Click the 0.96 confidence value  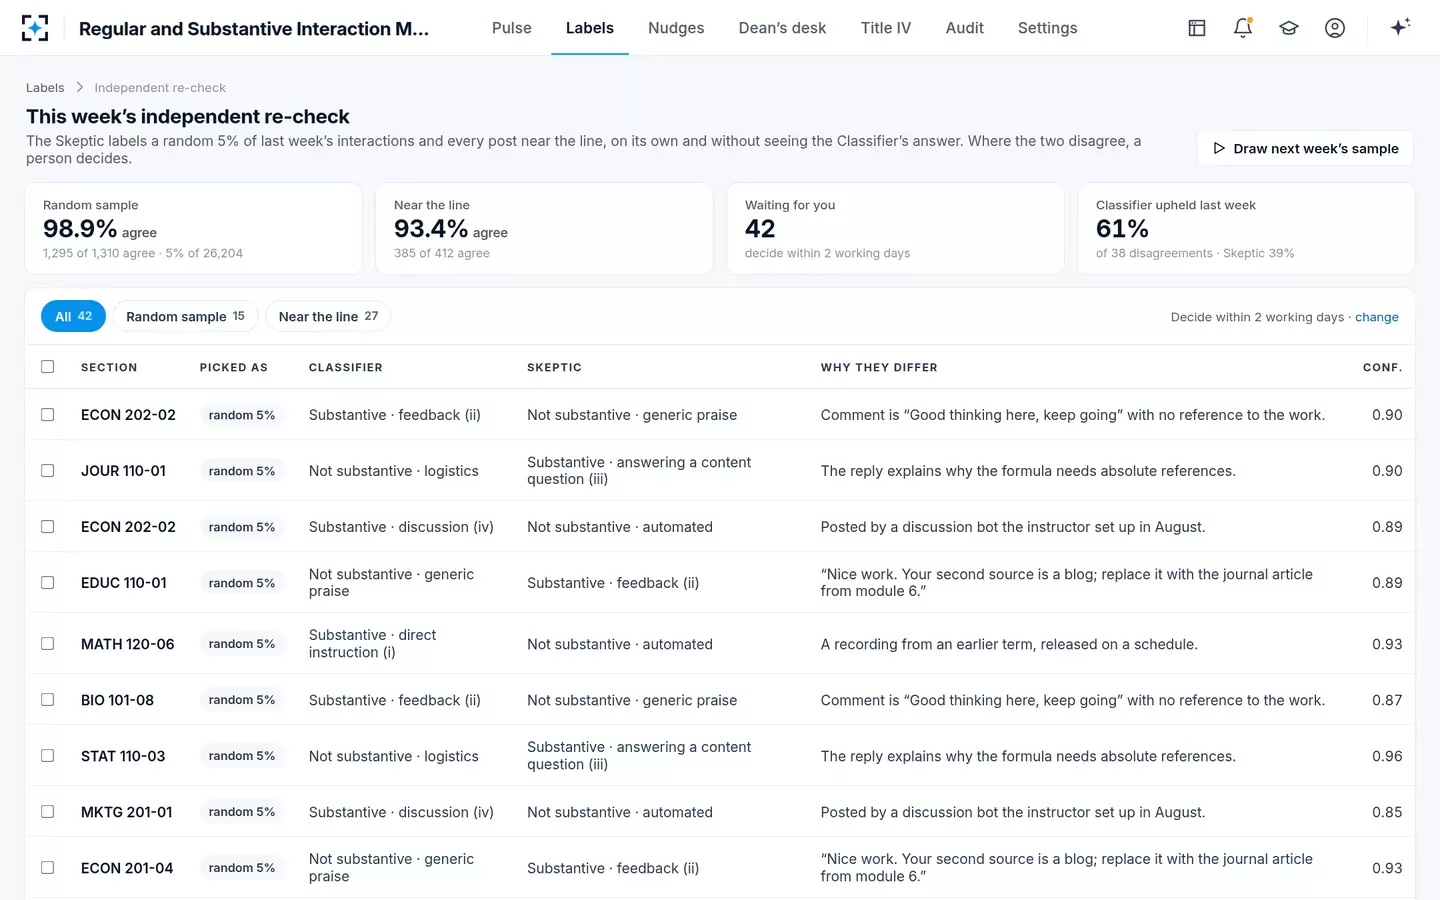click(1387, 756)
